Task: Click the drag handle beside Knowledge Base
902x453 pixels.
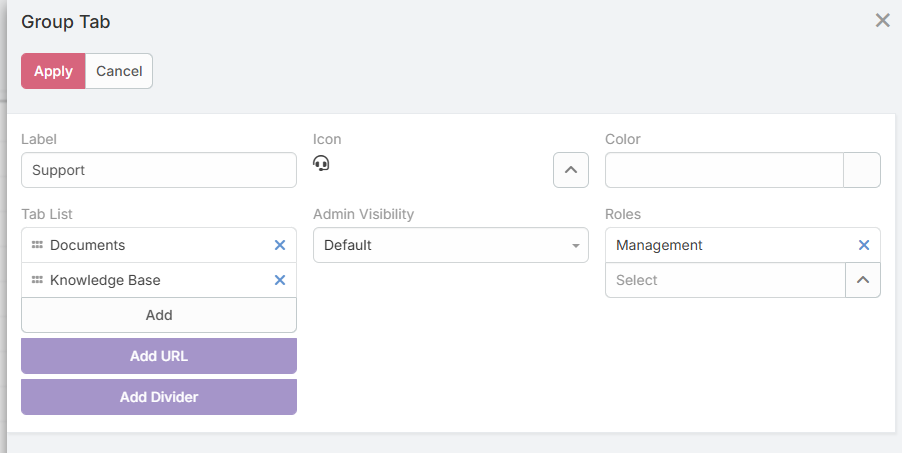Action: [x=37, y=280]
